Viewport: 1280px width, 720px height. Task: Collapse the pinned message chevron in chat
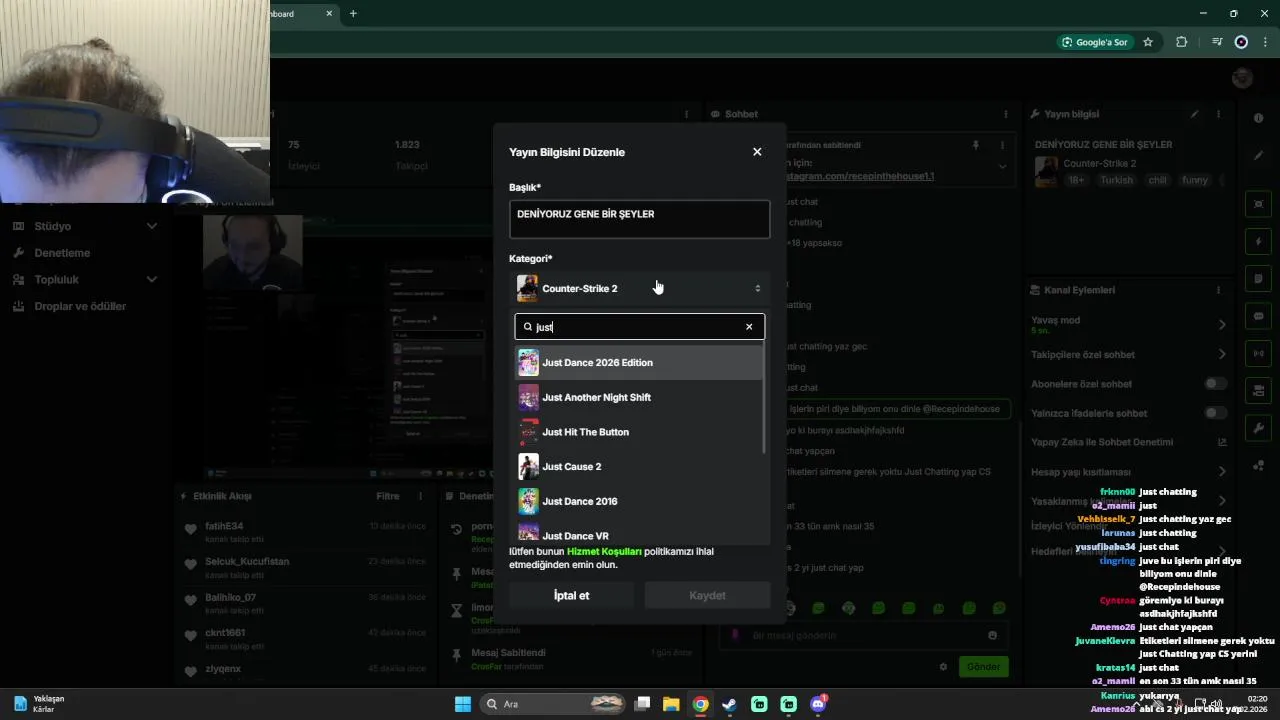pos(1002,167)
